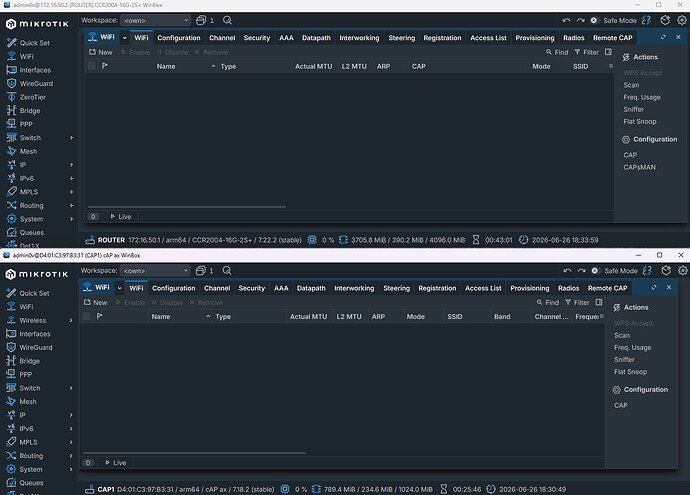Open Workspace dropdown in ROUTER window

pyautogui.click(x=156, y=20)
